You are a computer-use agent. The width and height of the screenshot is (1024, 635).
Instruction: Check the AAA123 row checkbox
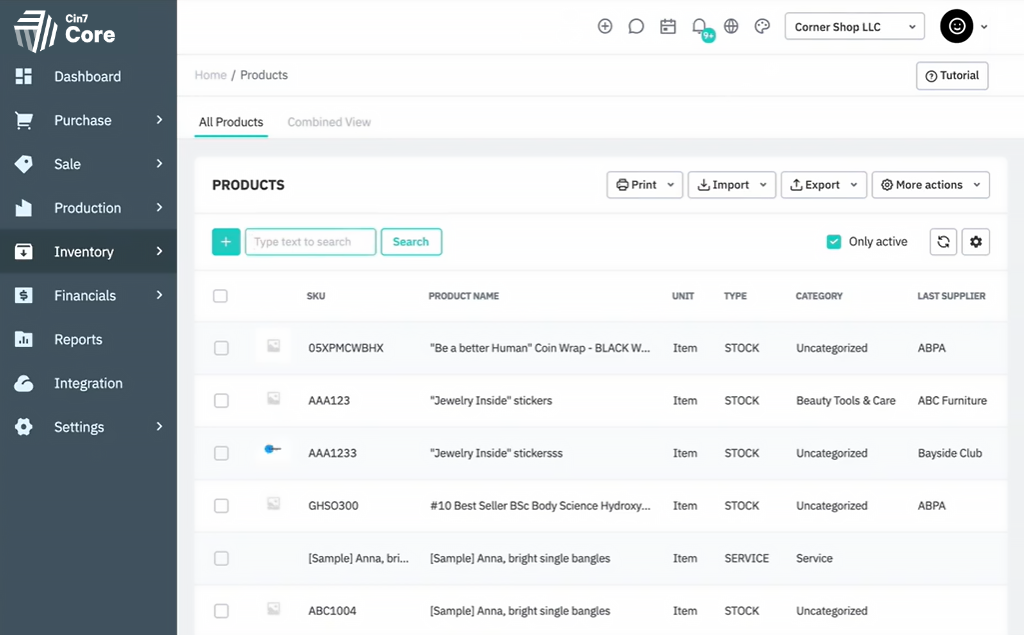point(221,400)
